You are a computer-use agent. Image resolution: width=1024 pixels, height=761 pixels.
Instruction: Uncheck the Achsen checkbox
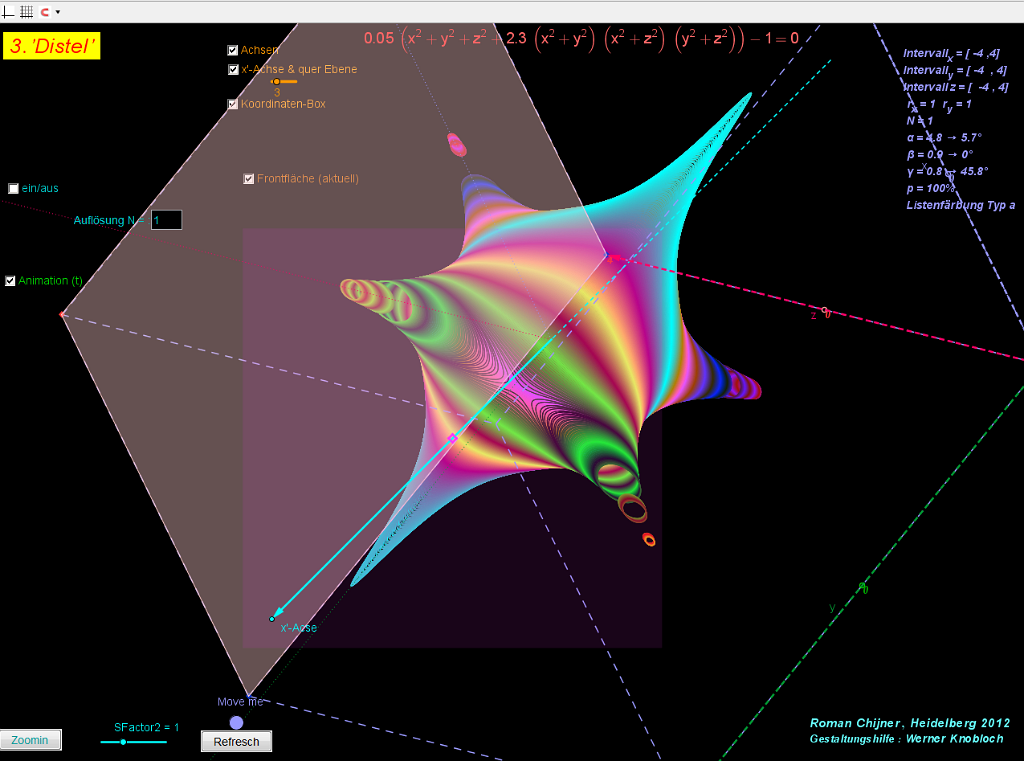tap(233, 50)
